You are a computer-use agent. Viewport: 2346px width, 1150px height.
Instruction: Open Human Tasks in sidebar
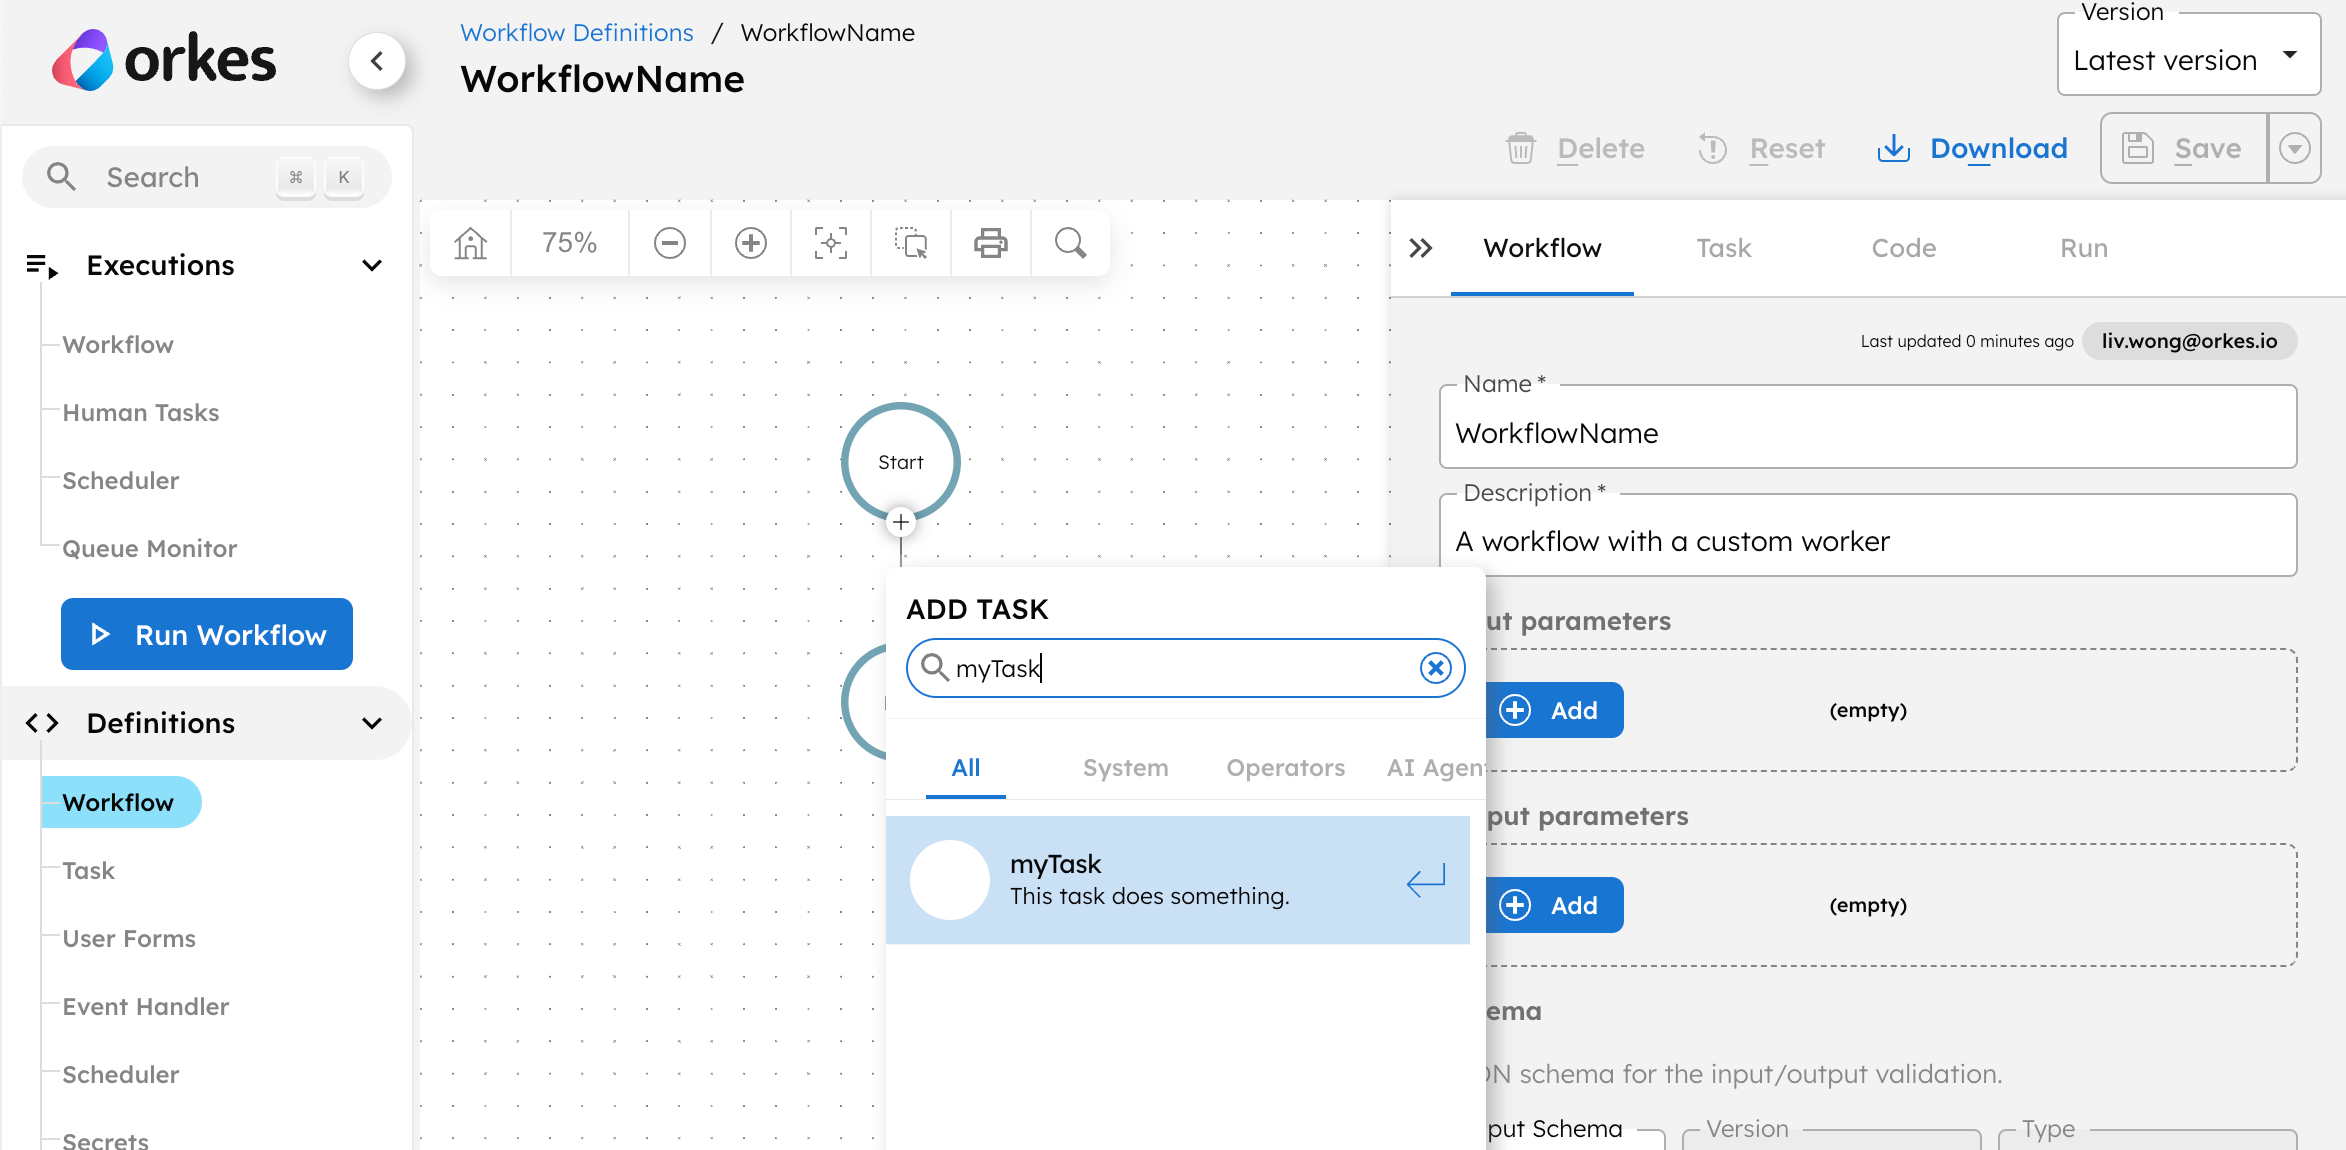point(141,413)
